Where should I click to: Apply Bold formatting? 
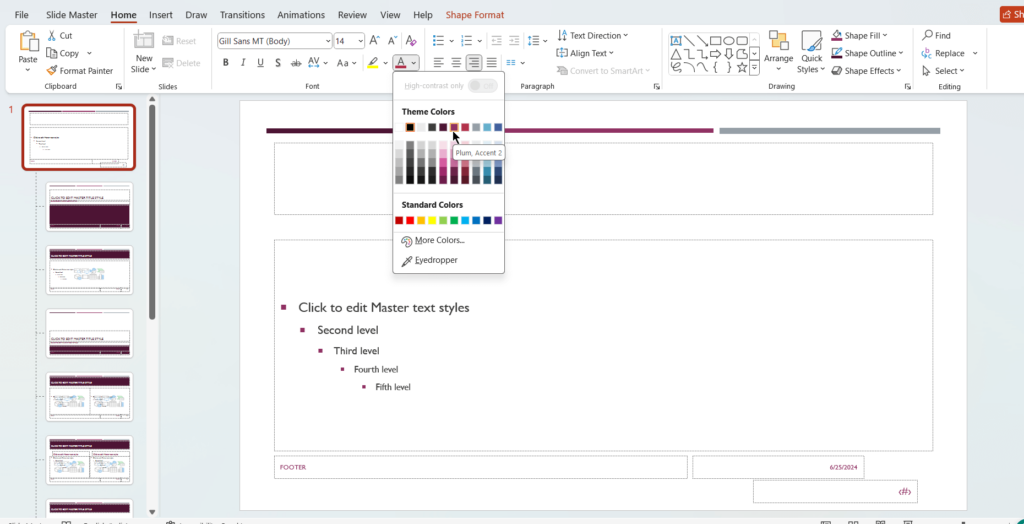226,63
